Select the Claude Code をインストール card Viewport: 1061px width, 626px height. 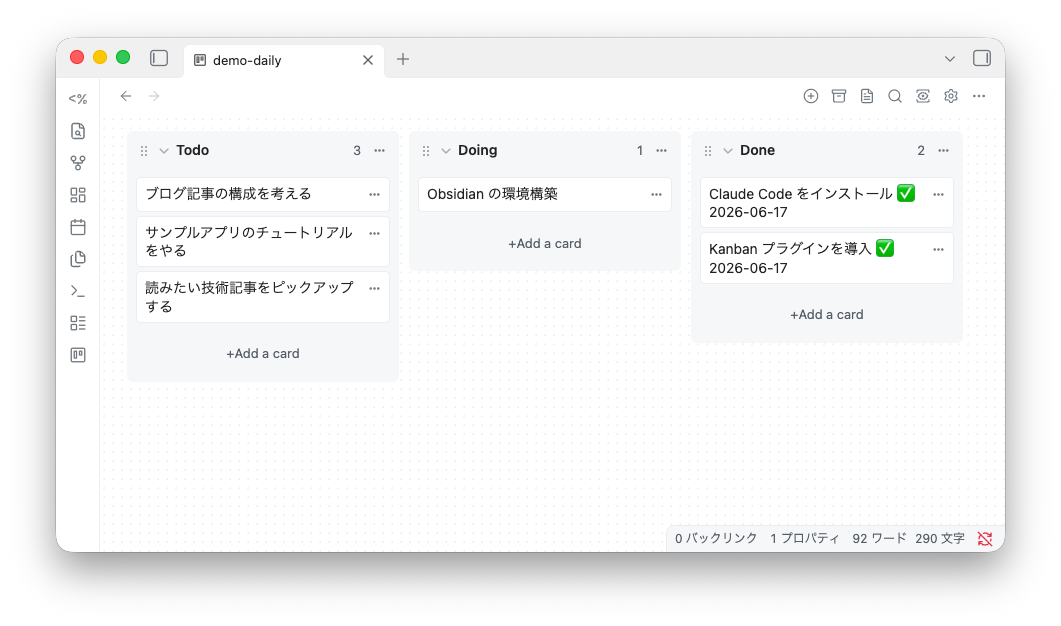(x=826, y=202)
